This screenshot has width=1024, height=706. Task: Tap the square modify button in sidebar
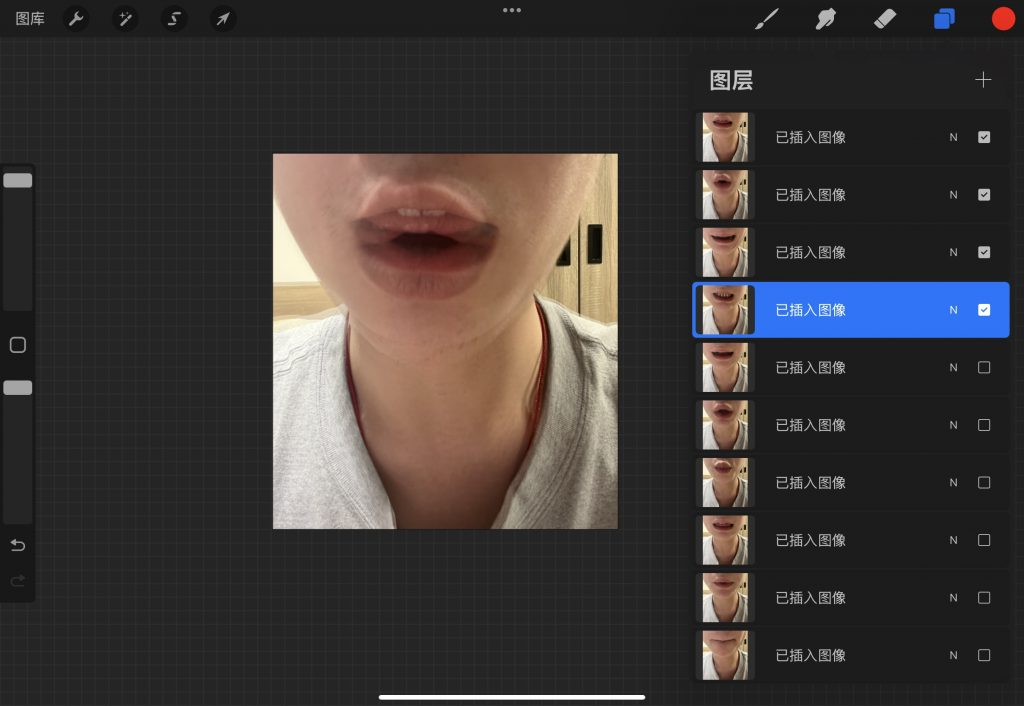point(18,345)
